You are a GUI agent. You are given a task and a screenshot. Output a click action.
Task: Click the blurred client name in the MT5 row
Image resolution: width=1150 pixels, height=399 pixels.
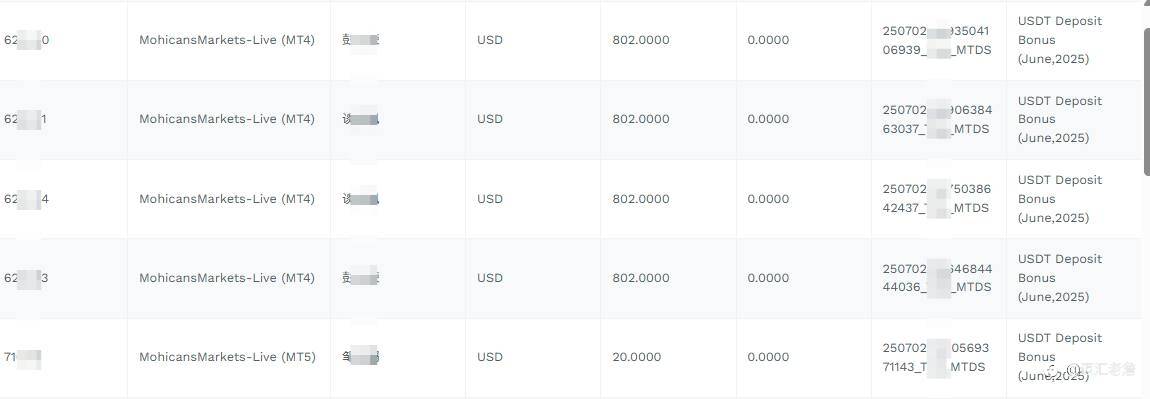360,356
